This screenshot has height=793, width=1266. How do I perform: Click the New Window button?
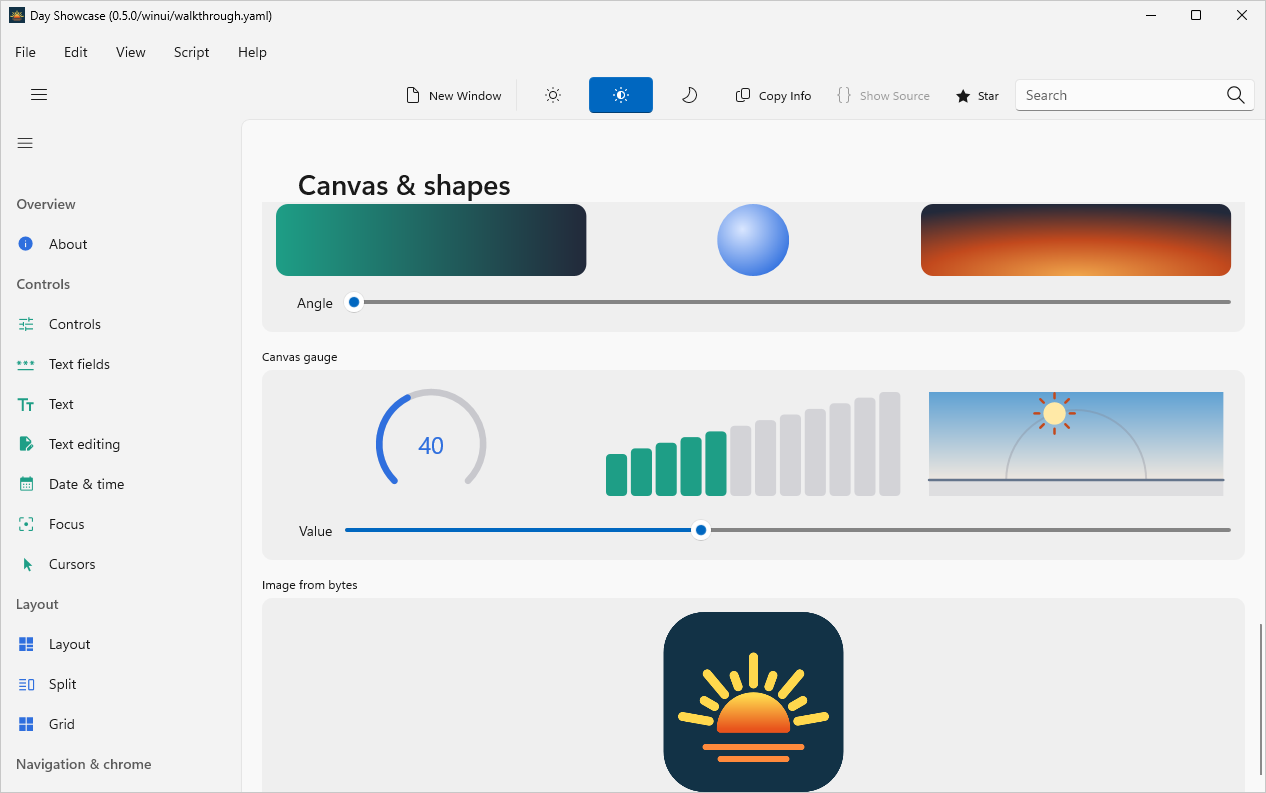coord(453,95)
